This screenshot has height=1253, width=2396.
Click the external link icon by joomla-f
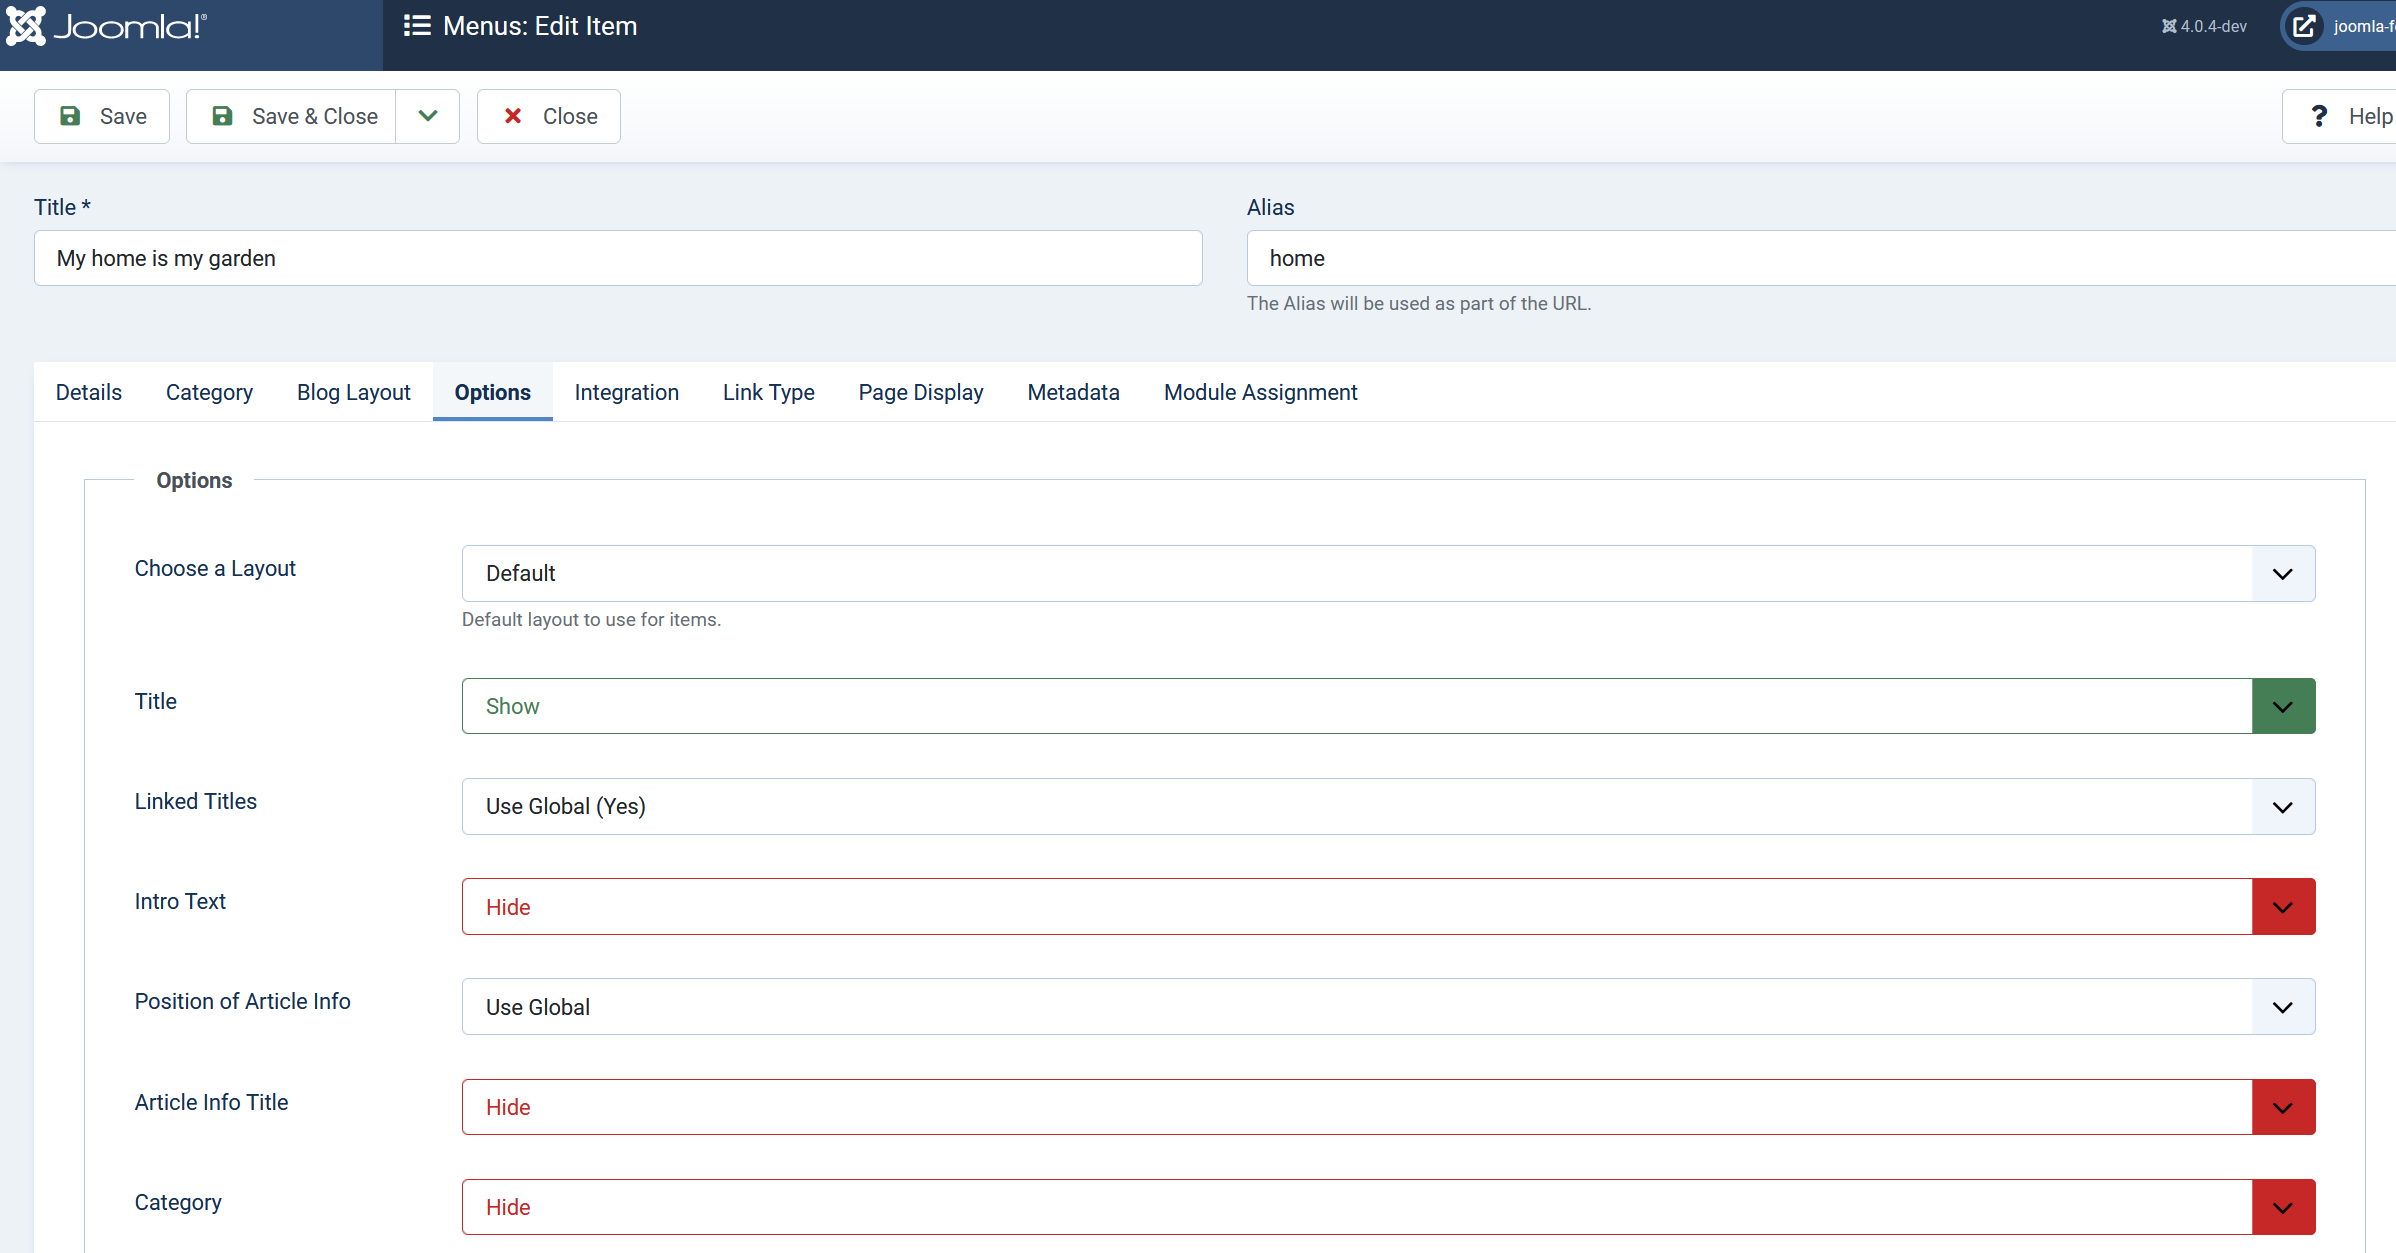pyautogui.click(x=2304, y=26)
